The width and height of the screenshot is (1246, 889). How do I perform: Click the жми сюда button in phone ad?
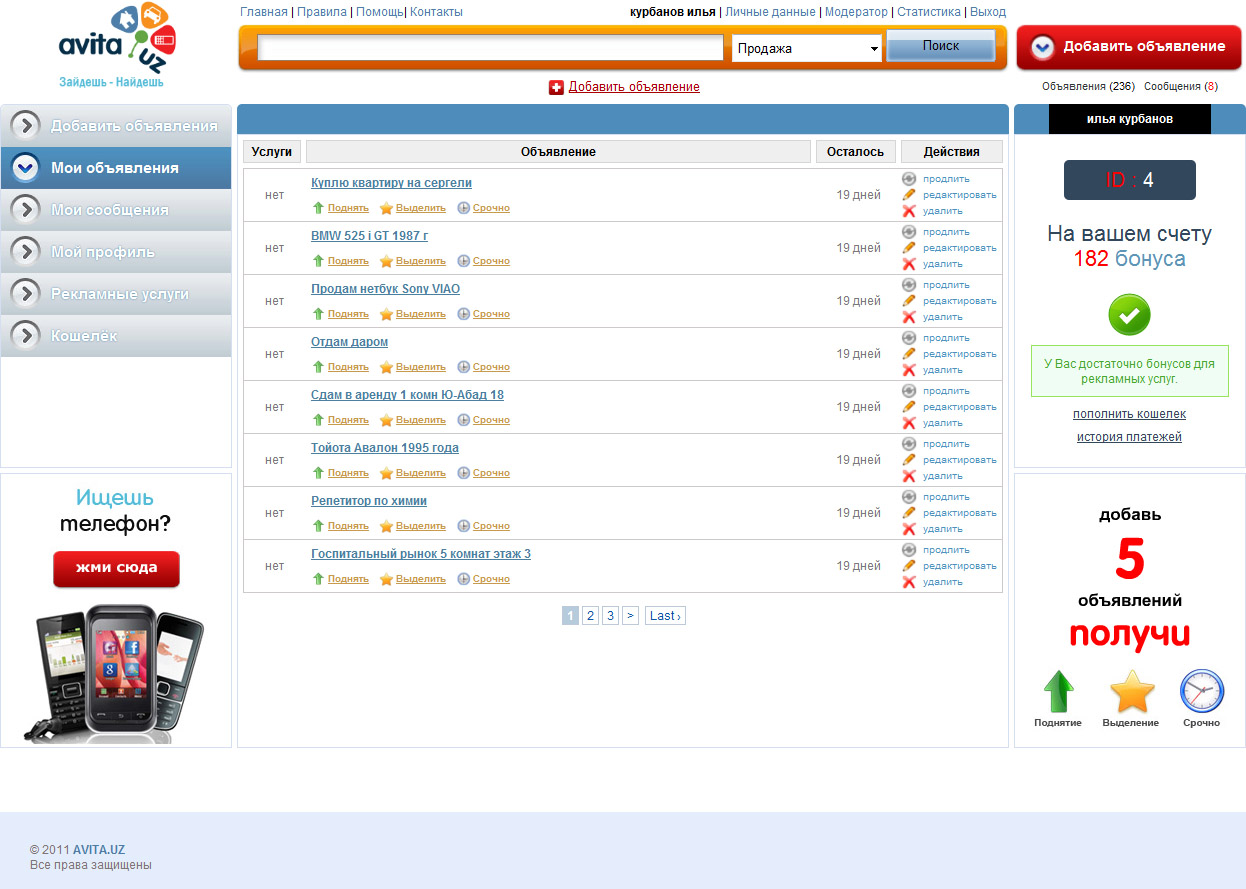click(116, 568)
